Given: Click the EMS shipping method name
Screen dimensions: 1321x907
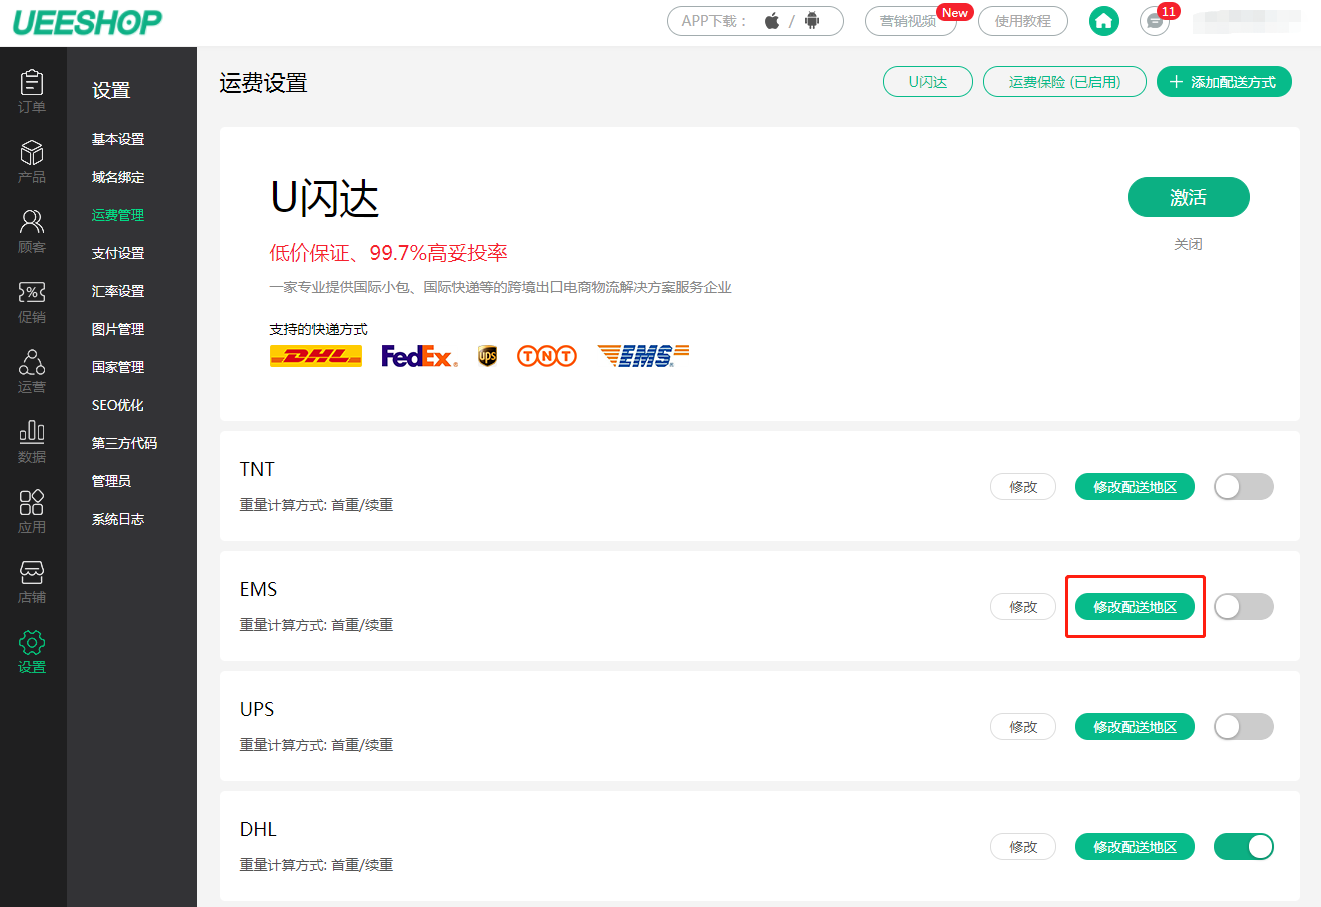Looking at the screenshot, I should click(x=259, y=589).
